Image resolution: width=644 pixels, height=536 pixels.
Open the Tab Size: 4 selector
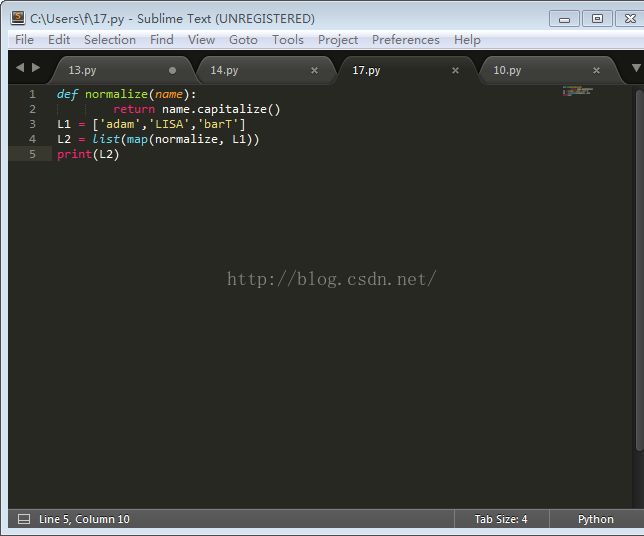pyautogui.click(x=501, y=519)
